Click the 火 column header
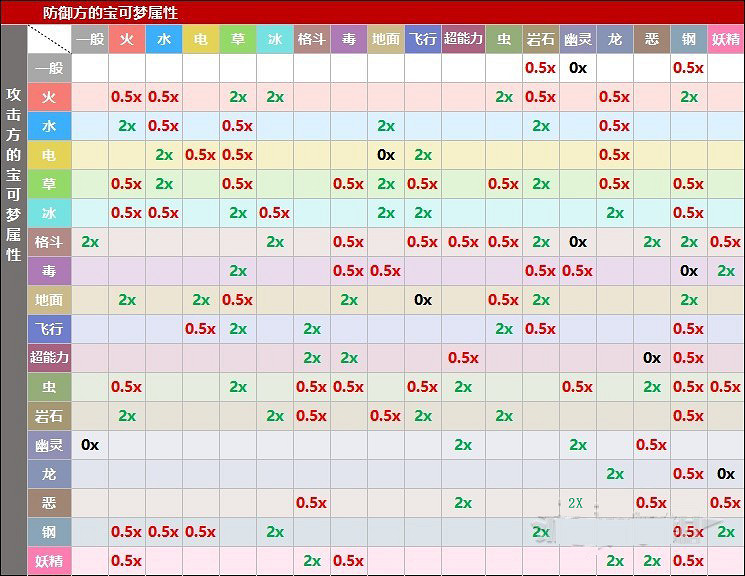The height and width of the screenshot is (576, 745). point(127,40)
